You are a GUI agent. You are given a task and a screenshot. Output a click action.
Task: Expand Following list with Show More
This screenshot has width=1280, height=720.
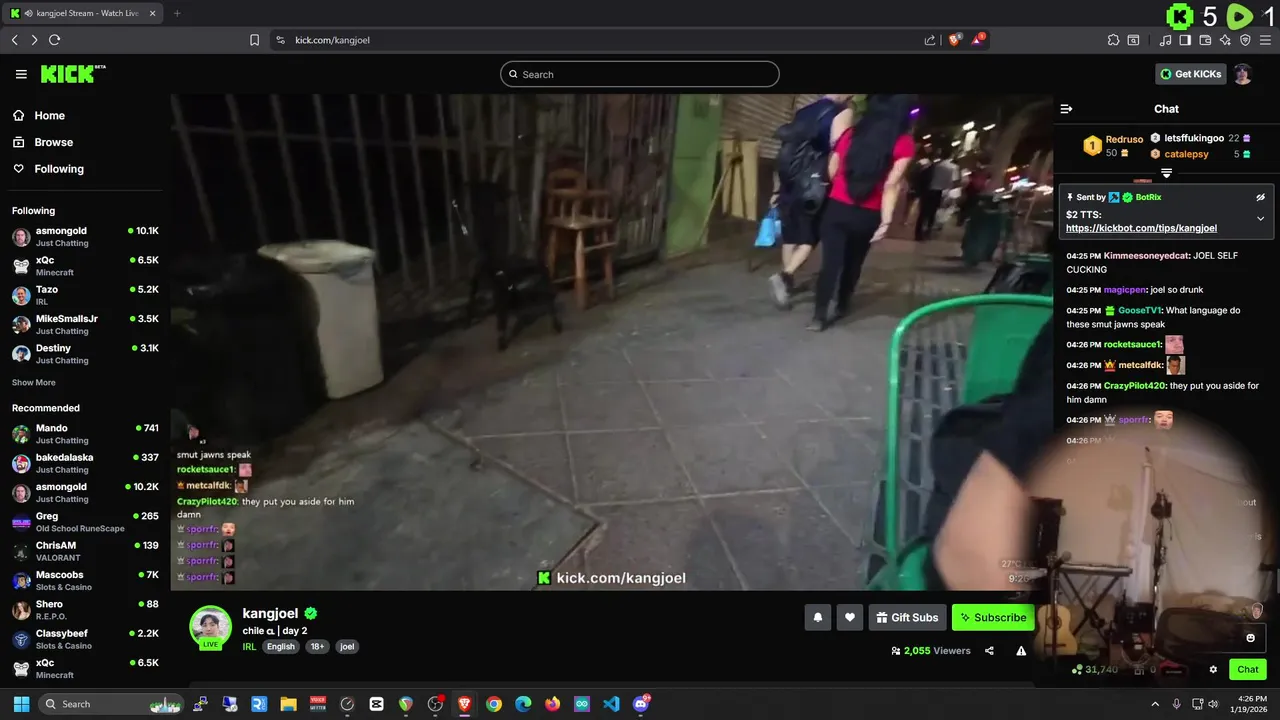pos(34,383)
